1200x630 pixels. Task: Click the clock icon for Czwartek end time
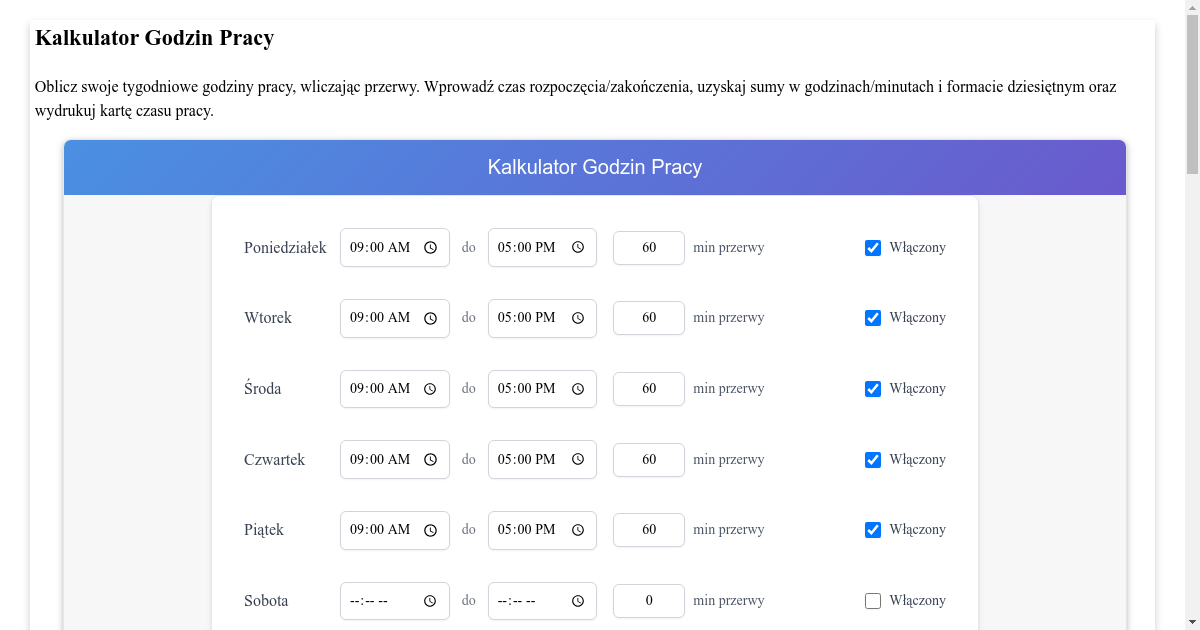point(578,459)
